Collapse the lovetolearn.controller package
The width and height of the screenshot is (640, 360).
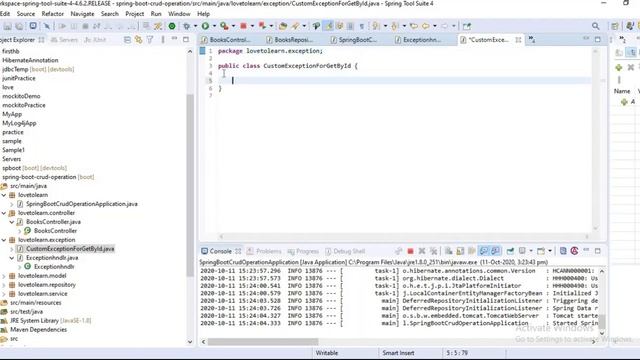[x=4, y=213]
